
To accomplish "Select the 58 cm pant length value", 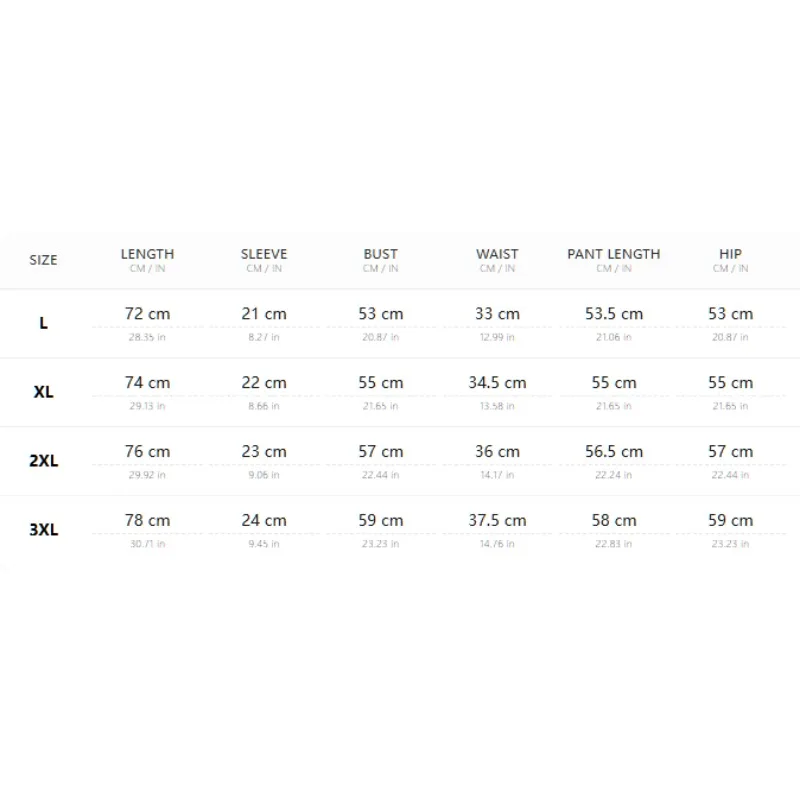I will coord(614,520).
